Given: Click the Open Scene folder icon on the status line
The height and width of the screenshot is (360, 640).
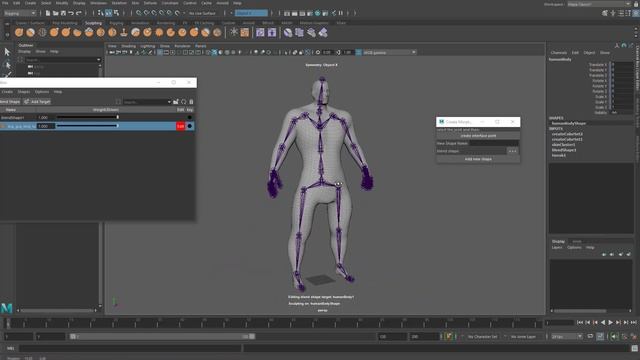Looking at the screenshot, I should 56,13.
